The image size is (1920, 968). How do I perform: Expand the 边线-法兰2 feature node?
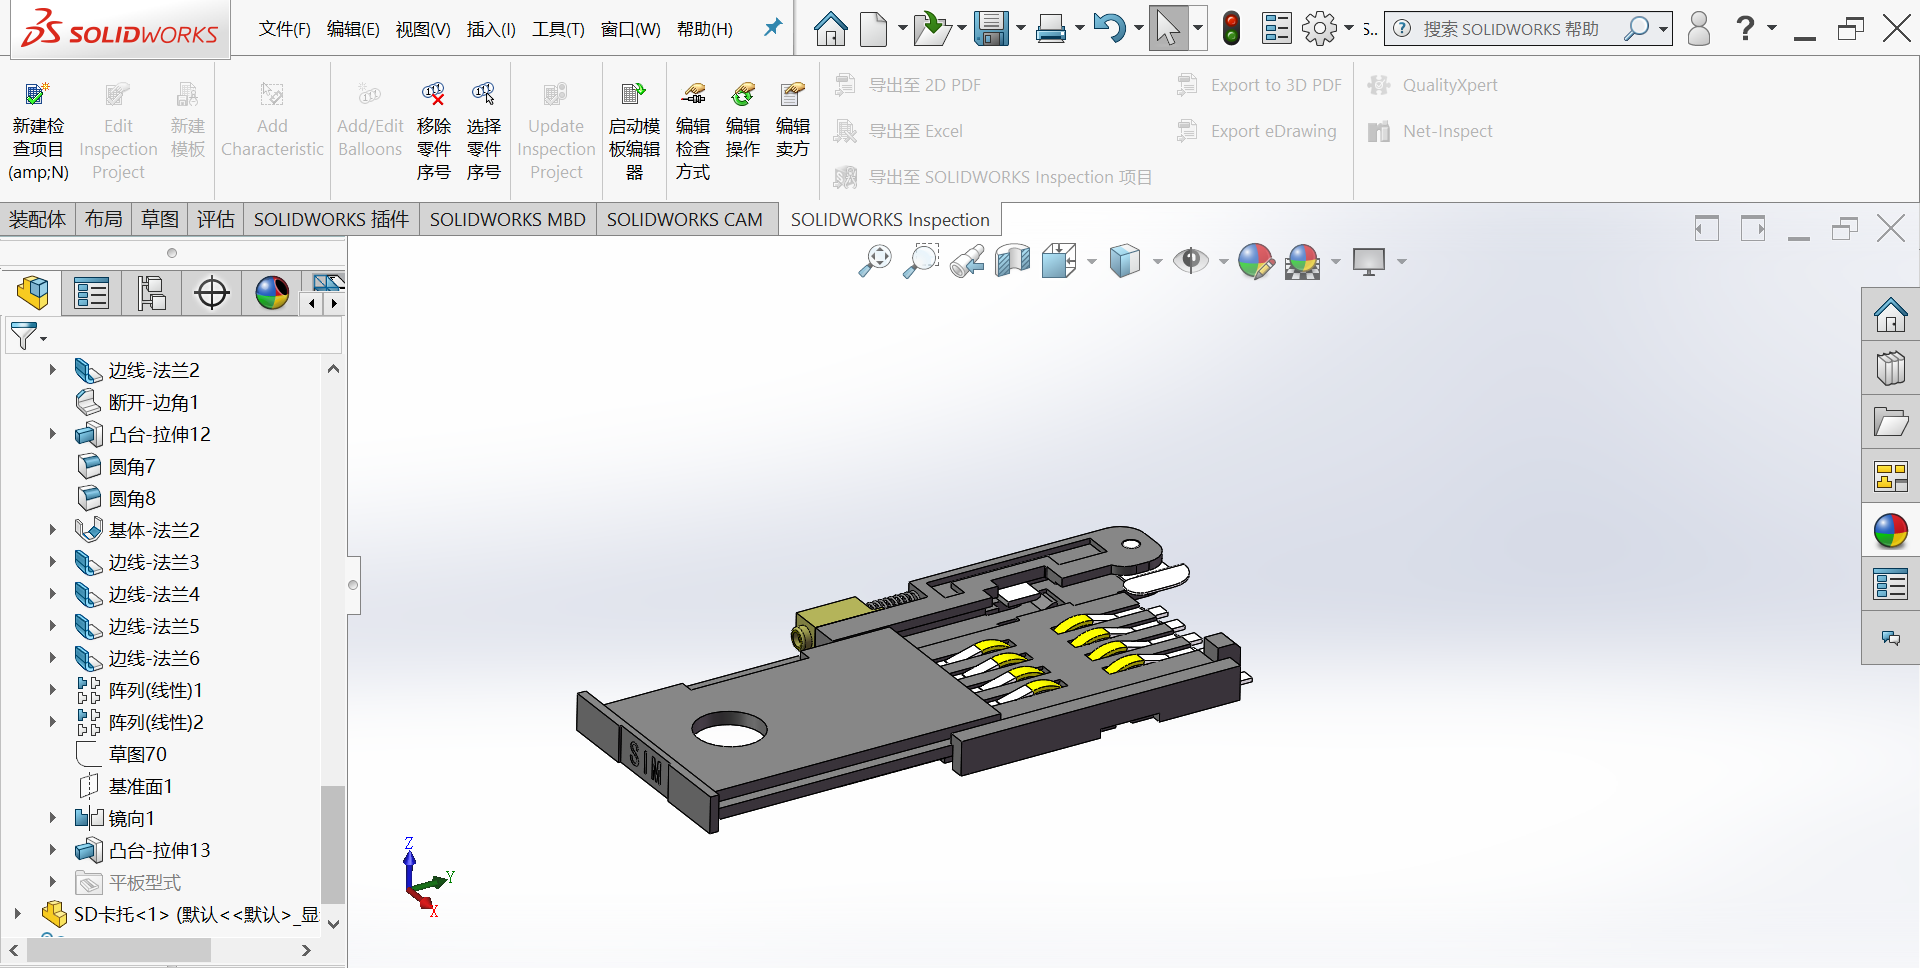click(x=52, y=370)
